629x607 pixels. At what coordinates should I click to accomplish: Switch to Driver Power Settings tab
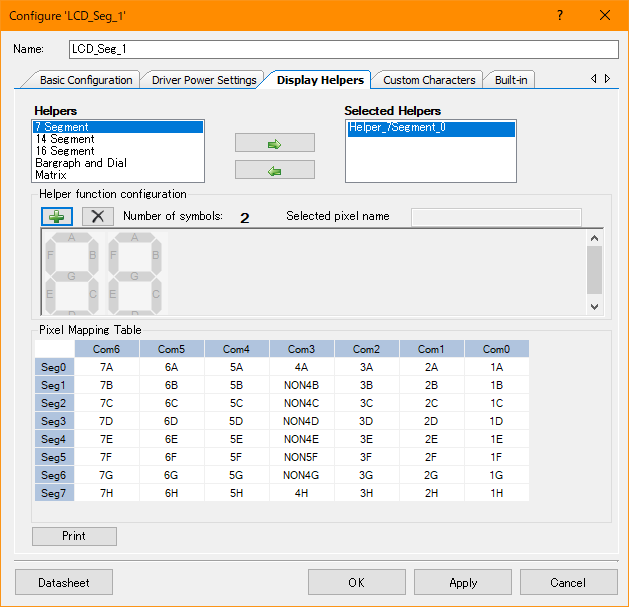pyautogui.click(x=204, y=80)
